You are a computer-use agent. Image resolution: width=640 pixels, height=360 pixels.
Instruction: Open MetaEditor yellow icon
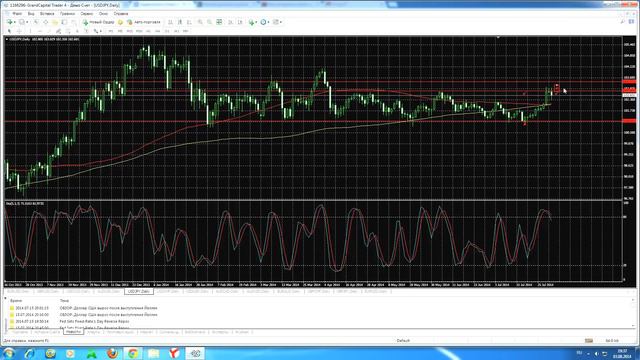tap(120, 22)
